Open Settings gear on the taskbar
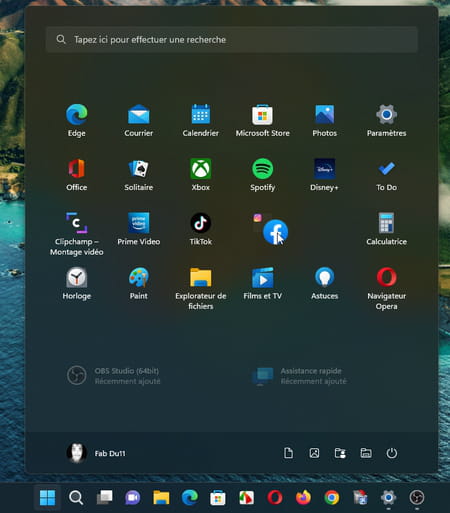The height and width of the screenshot is (513, 450). pyautogui.click(x=388, y=498)
